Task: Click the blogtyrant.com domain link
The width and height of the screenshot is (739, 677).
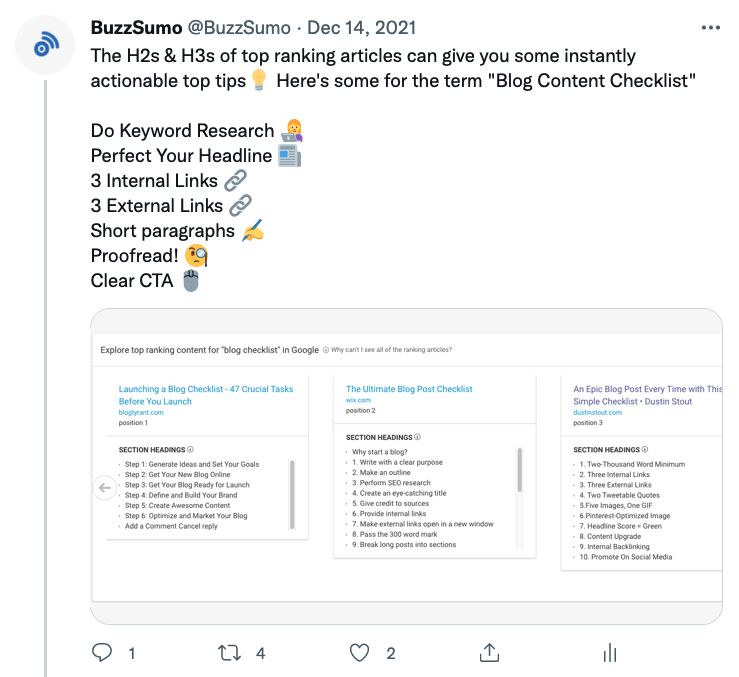Action: 139,412
